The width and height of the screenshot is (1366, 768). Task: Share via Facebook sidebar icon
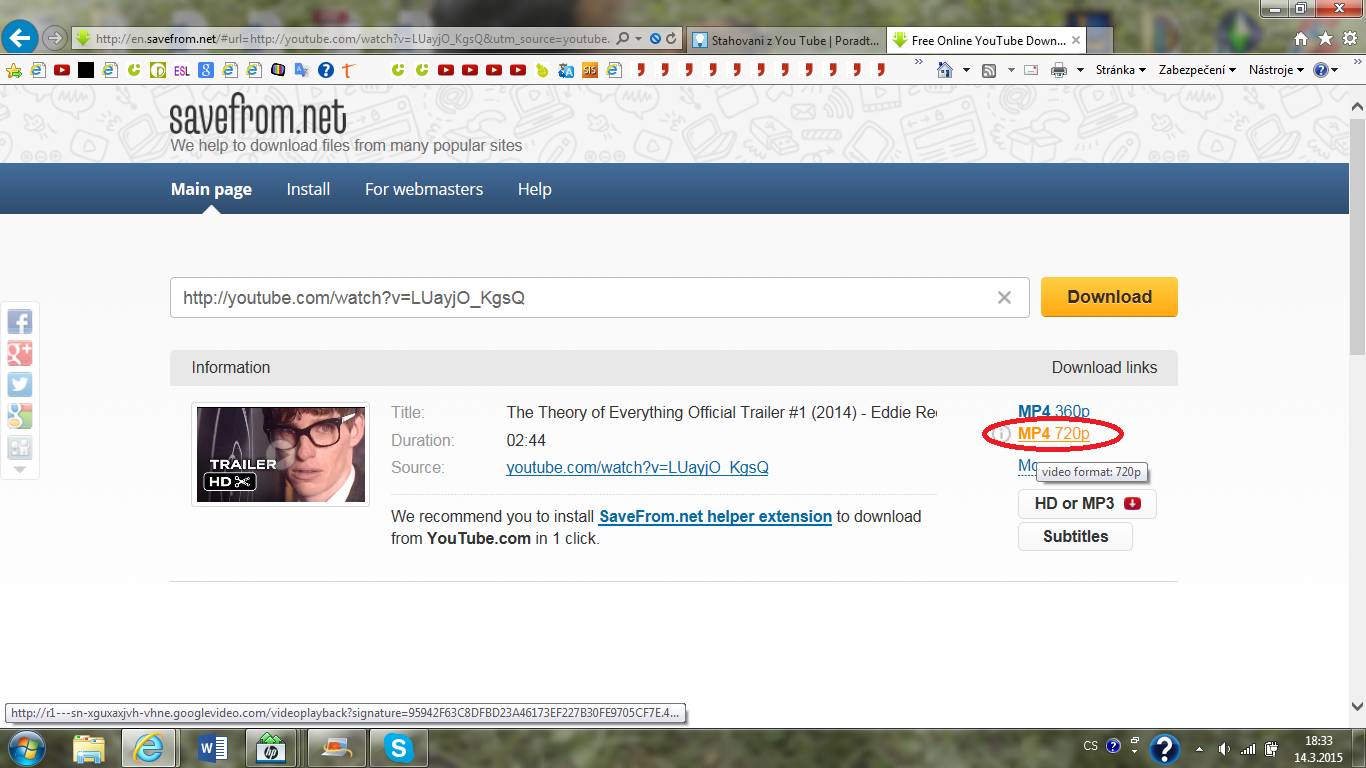19,321
